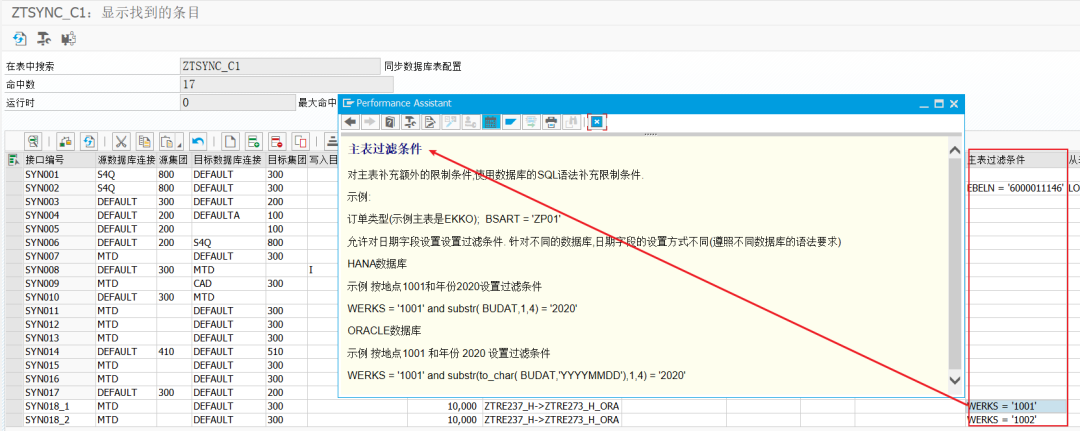The width and height of the screenshot is (1080, 431).
Task: Click the check entries icon in grid toolbar
Action: (66, 142)
